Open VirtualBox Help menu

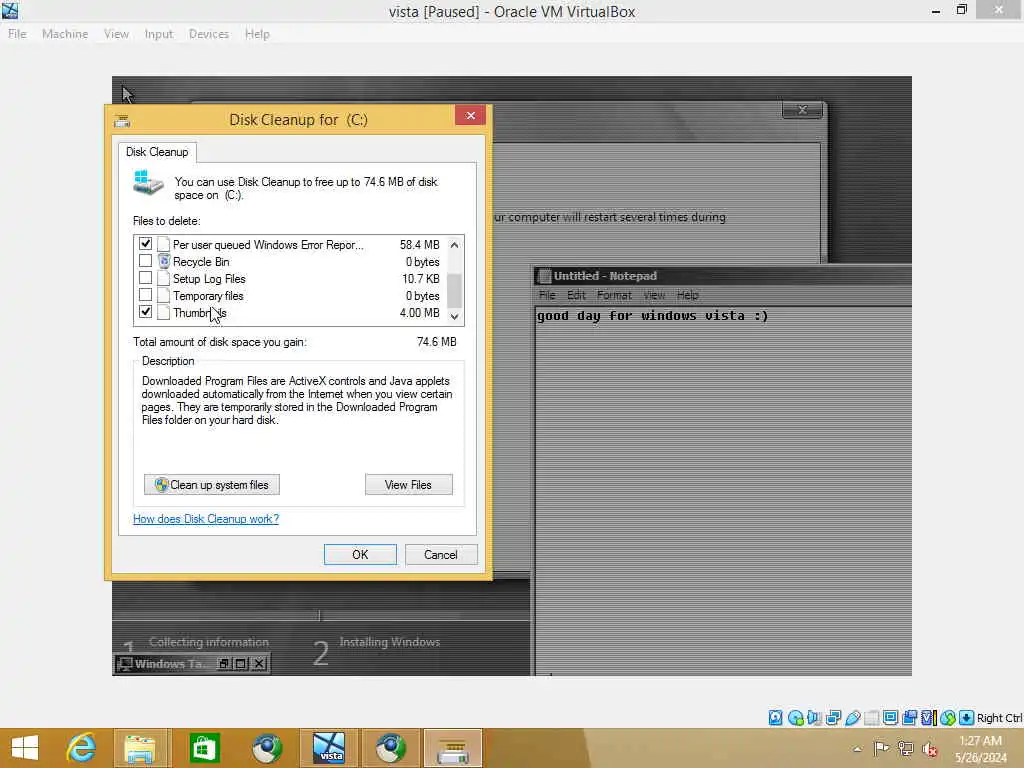(x=257, y=34)
